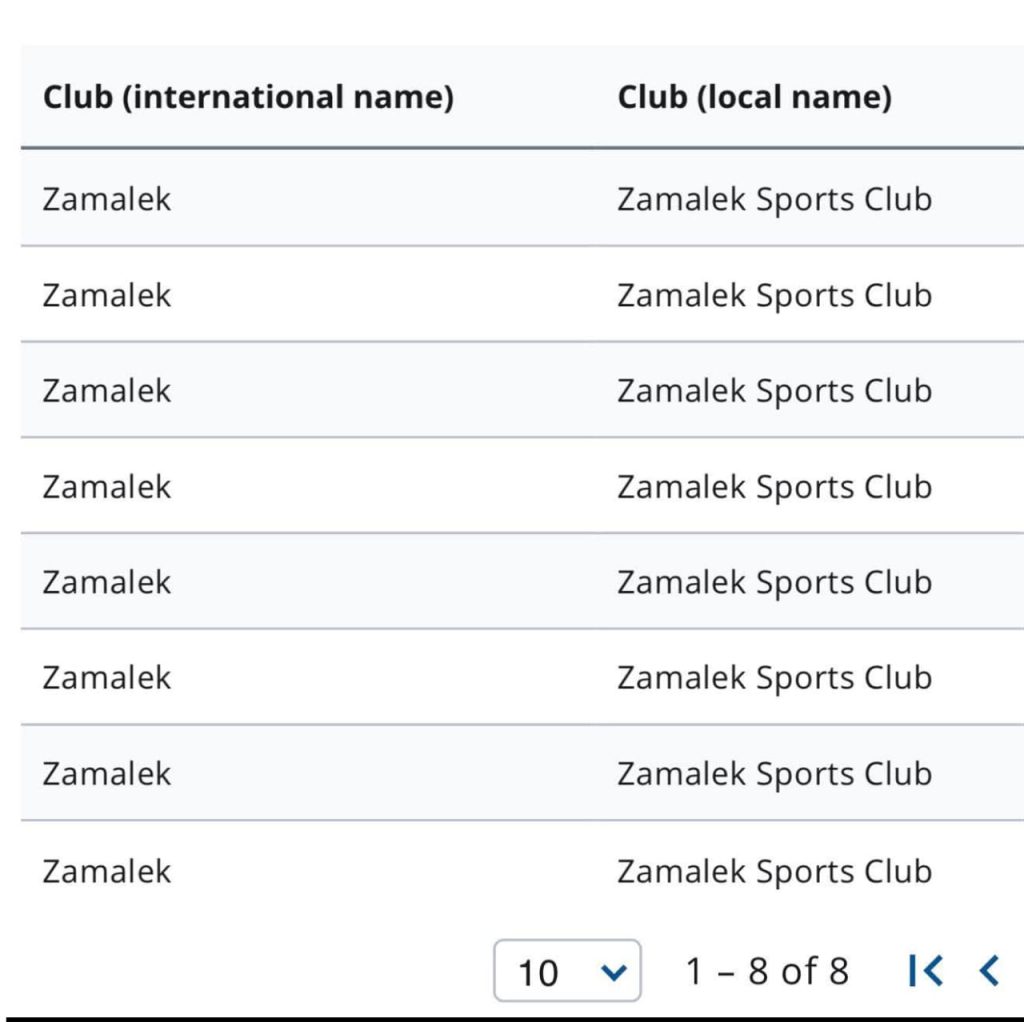Click Zamalek Sports Club in row five
The width and height of the screenshot is (1024, 1022).
775,581
